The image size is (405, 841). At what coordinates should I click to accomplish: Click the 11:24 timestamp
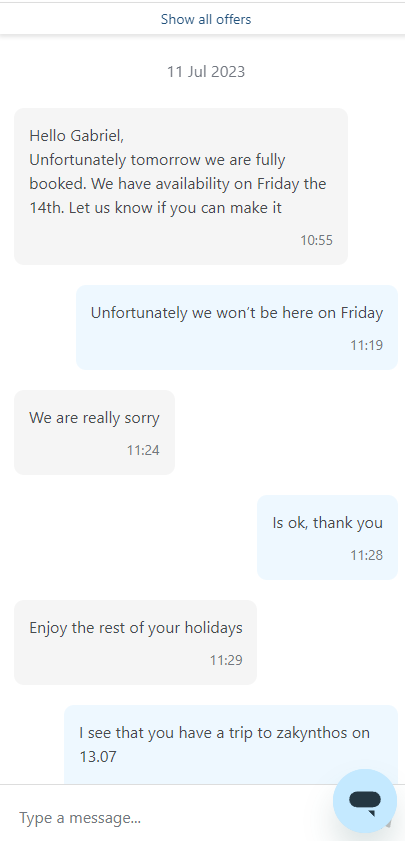[x=143, y=451]
